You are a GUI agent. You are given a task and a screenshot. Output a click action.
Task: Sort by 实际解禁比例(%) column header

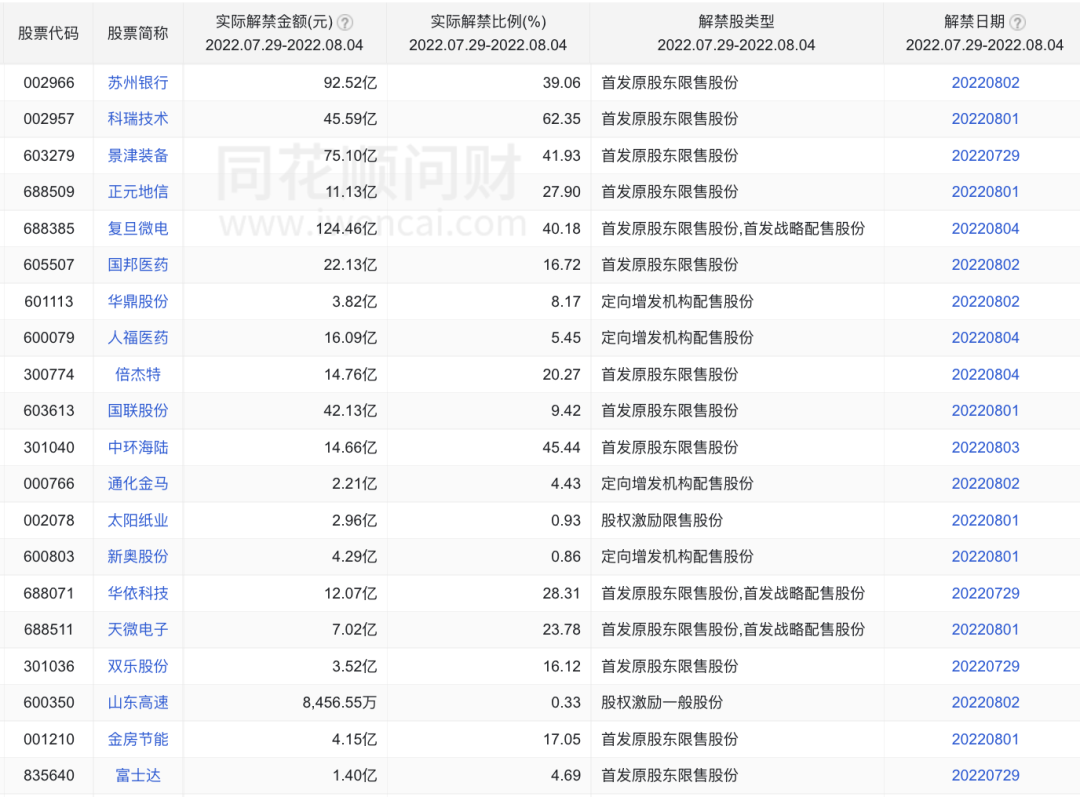click(x=487, y=22)
